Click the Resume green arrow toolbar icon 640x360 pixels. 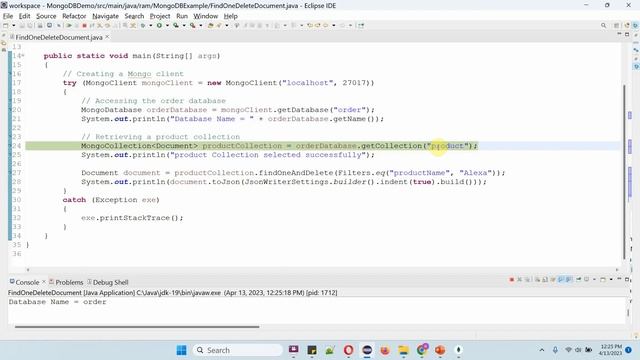pos(69,25)
